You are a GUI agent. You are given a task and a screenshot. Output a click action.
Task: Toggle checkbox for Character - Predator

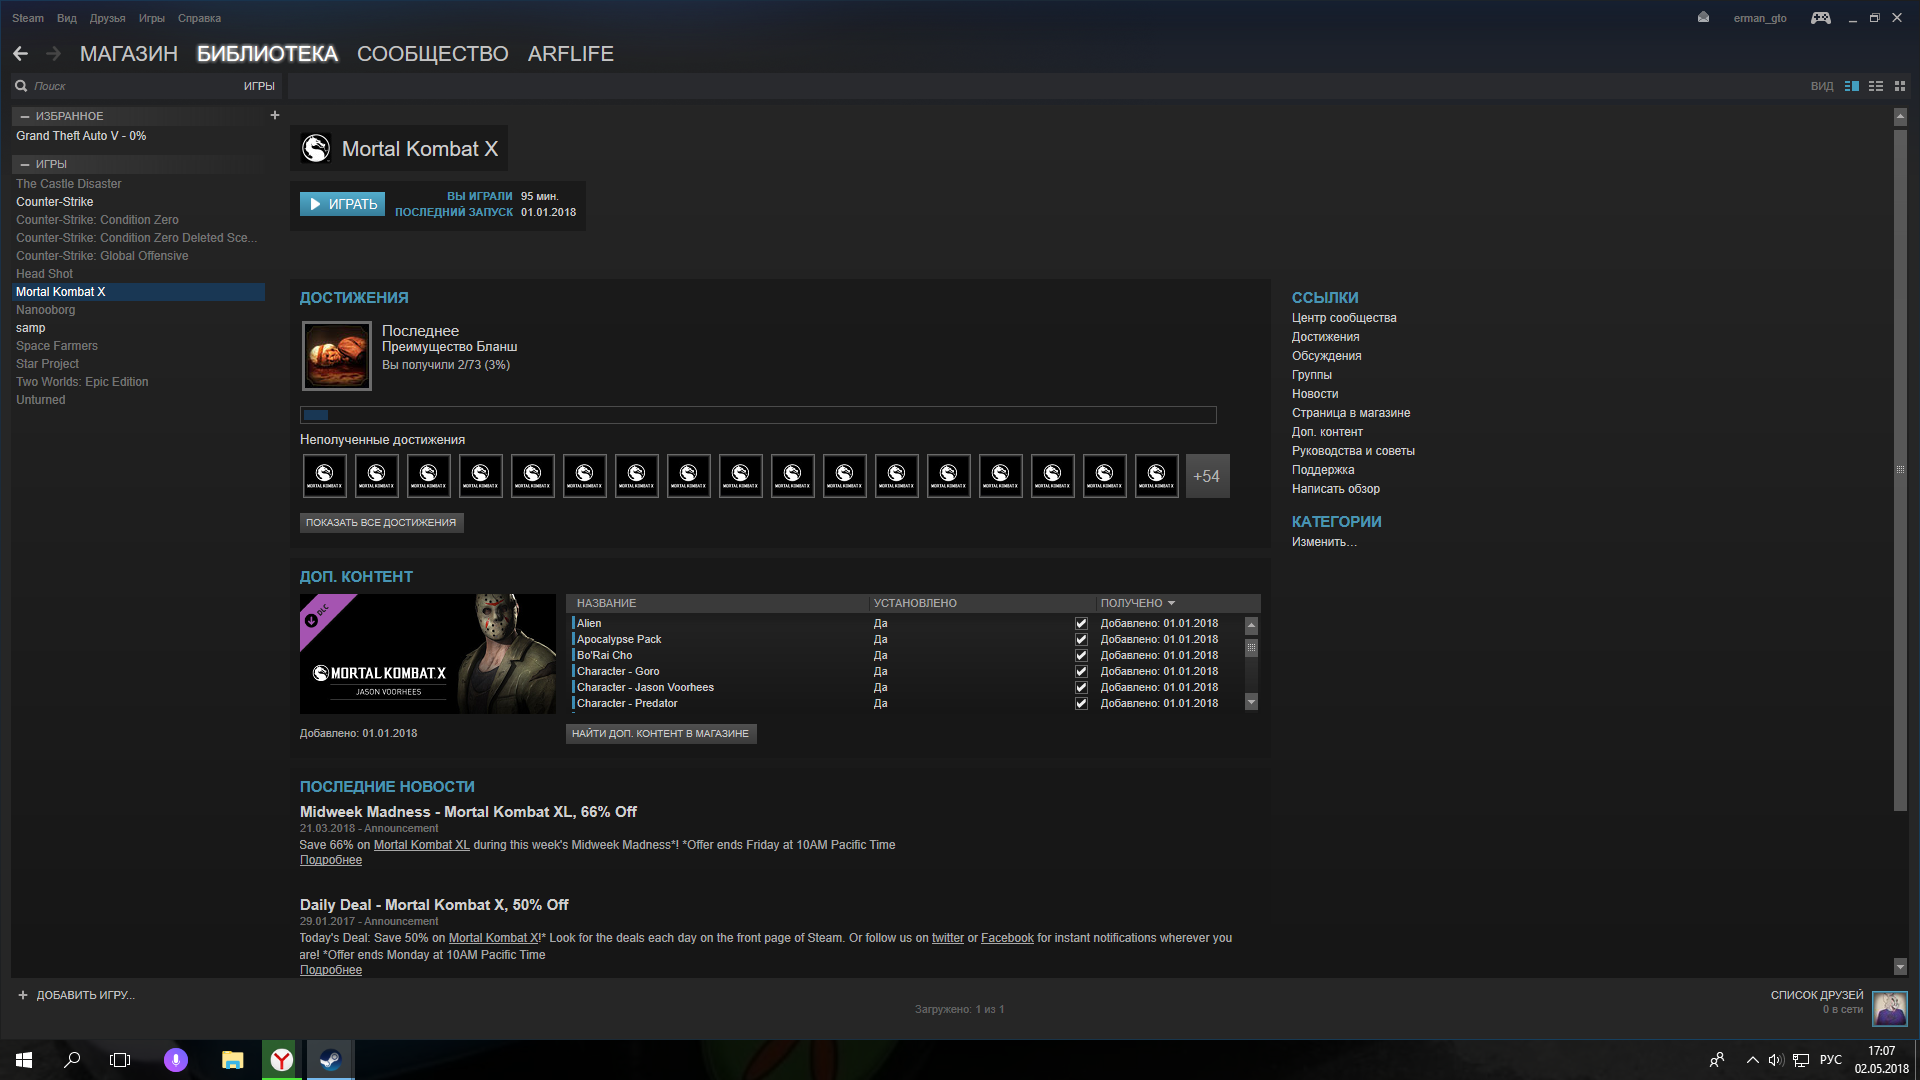point(1081,703)
